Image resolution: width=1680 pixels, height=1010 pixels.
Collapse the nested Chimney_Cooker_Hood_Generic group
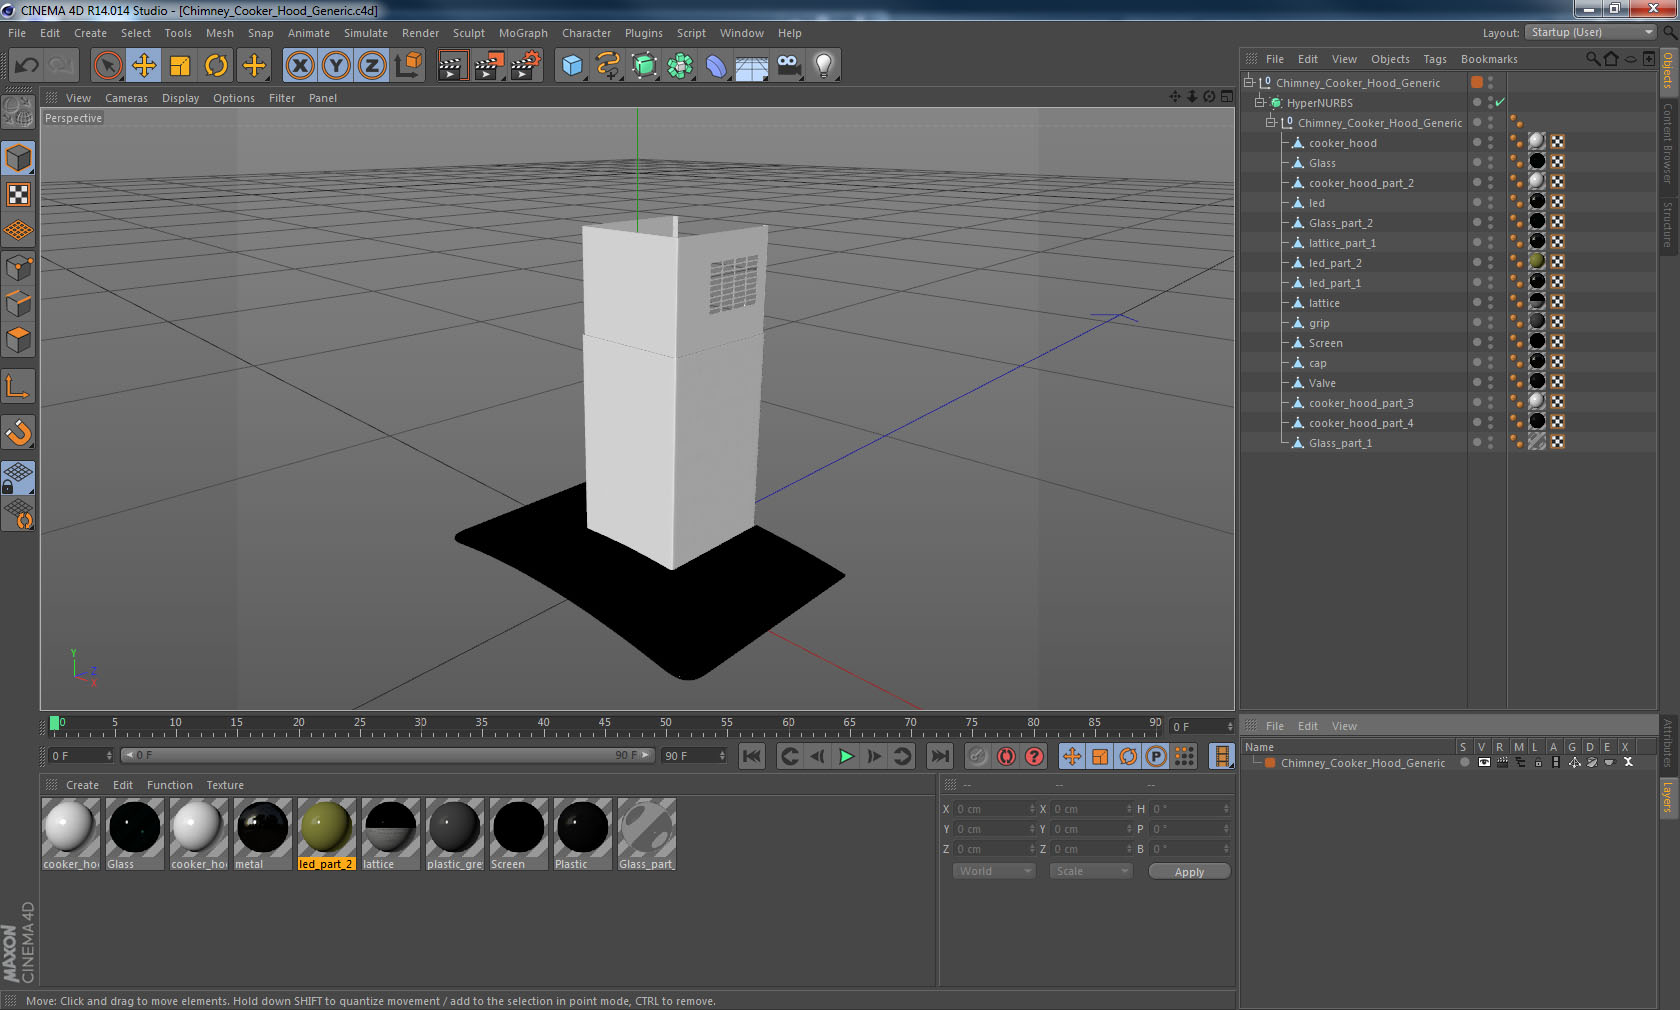click(1271, 122)
